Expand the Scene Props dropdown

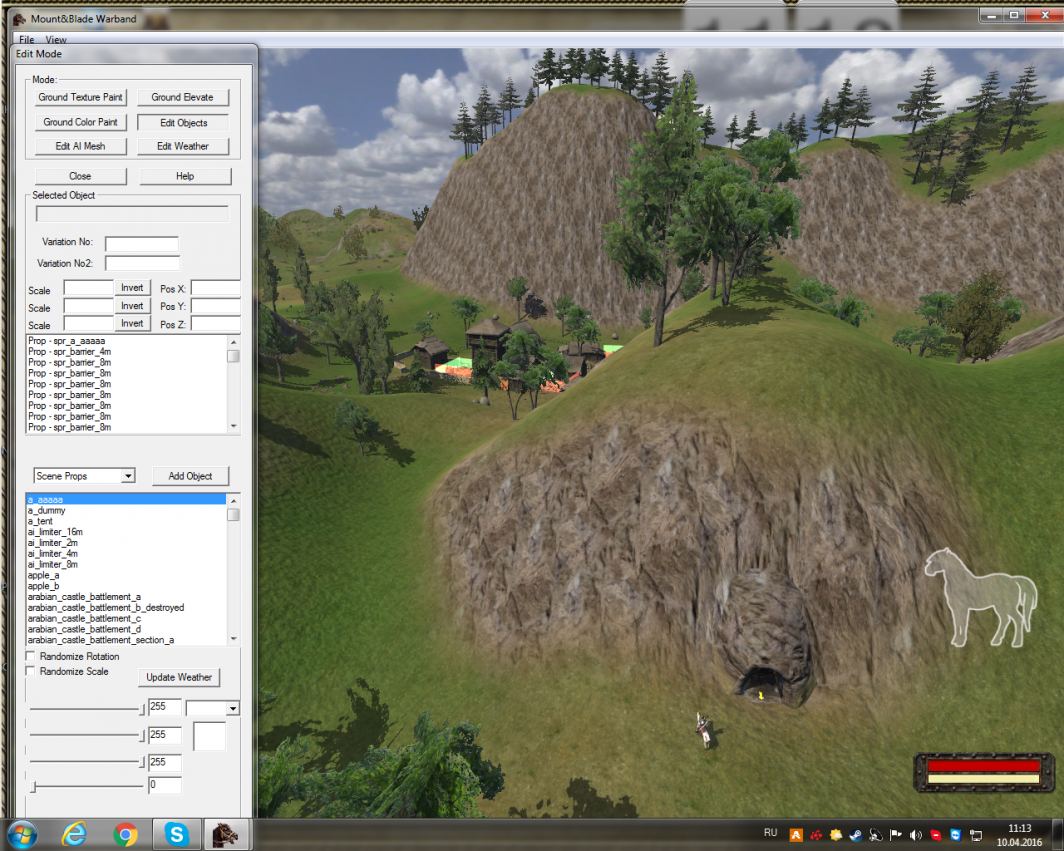coord(128,477)
